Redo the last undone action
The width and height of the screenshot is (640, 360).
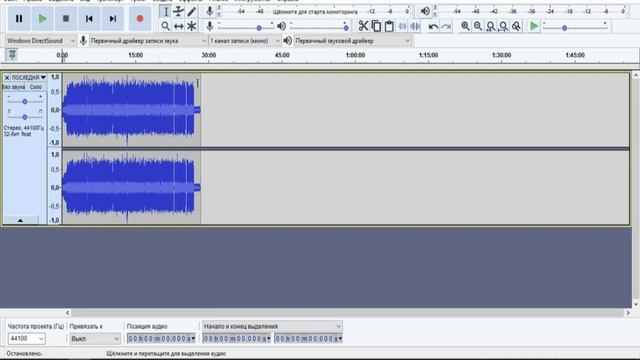pos(446,27)
